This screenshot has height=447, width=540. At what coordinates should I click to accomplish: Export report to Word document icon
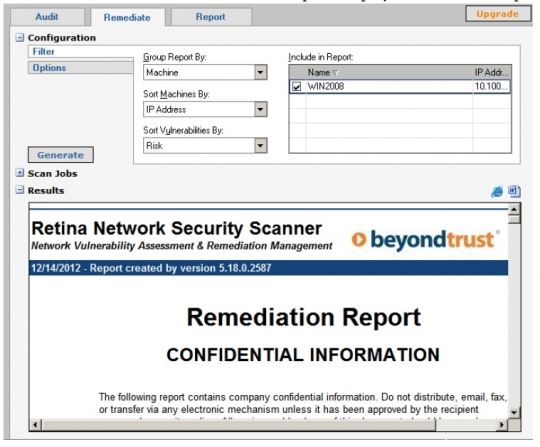click(514, 191)
